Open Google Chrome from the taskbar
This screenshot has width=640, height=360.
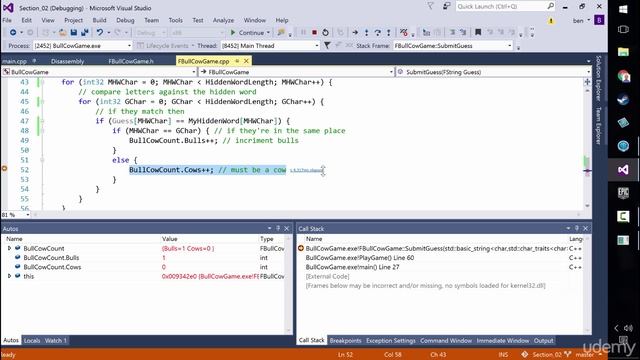click(623, 76)
